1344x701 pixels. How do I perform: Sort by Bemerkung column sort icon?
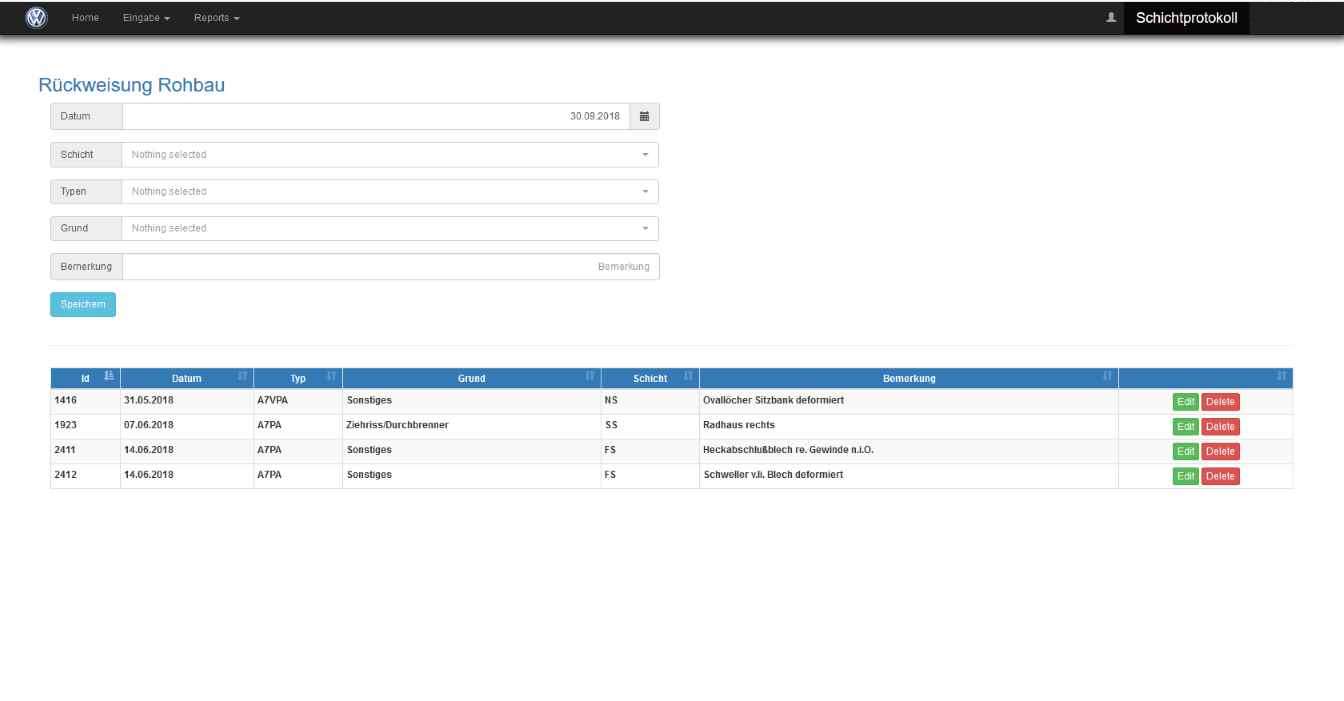(x=1107, y=377)
